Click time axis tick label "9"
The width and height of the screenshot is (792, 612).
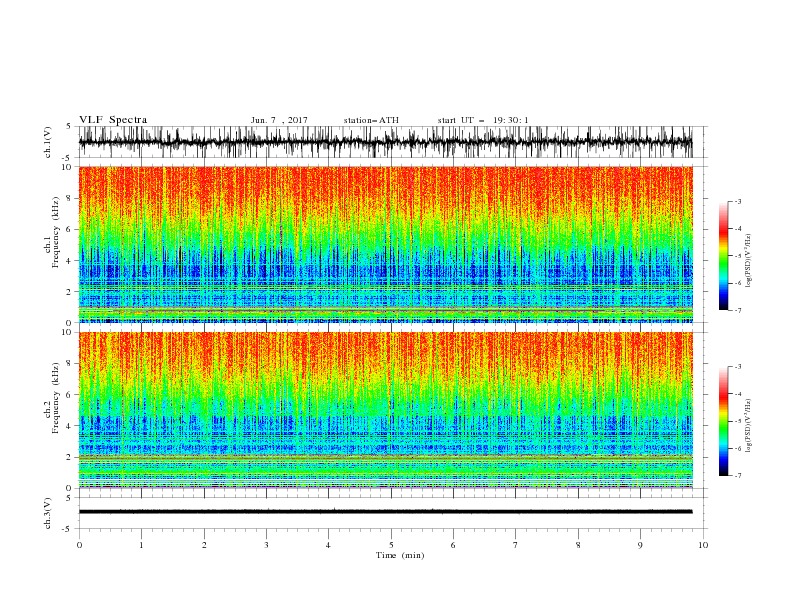click(x=640, y=545)
